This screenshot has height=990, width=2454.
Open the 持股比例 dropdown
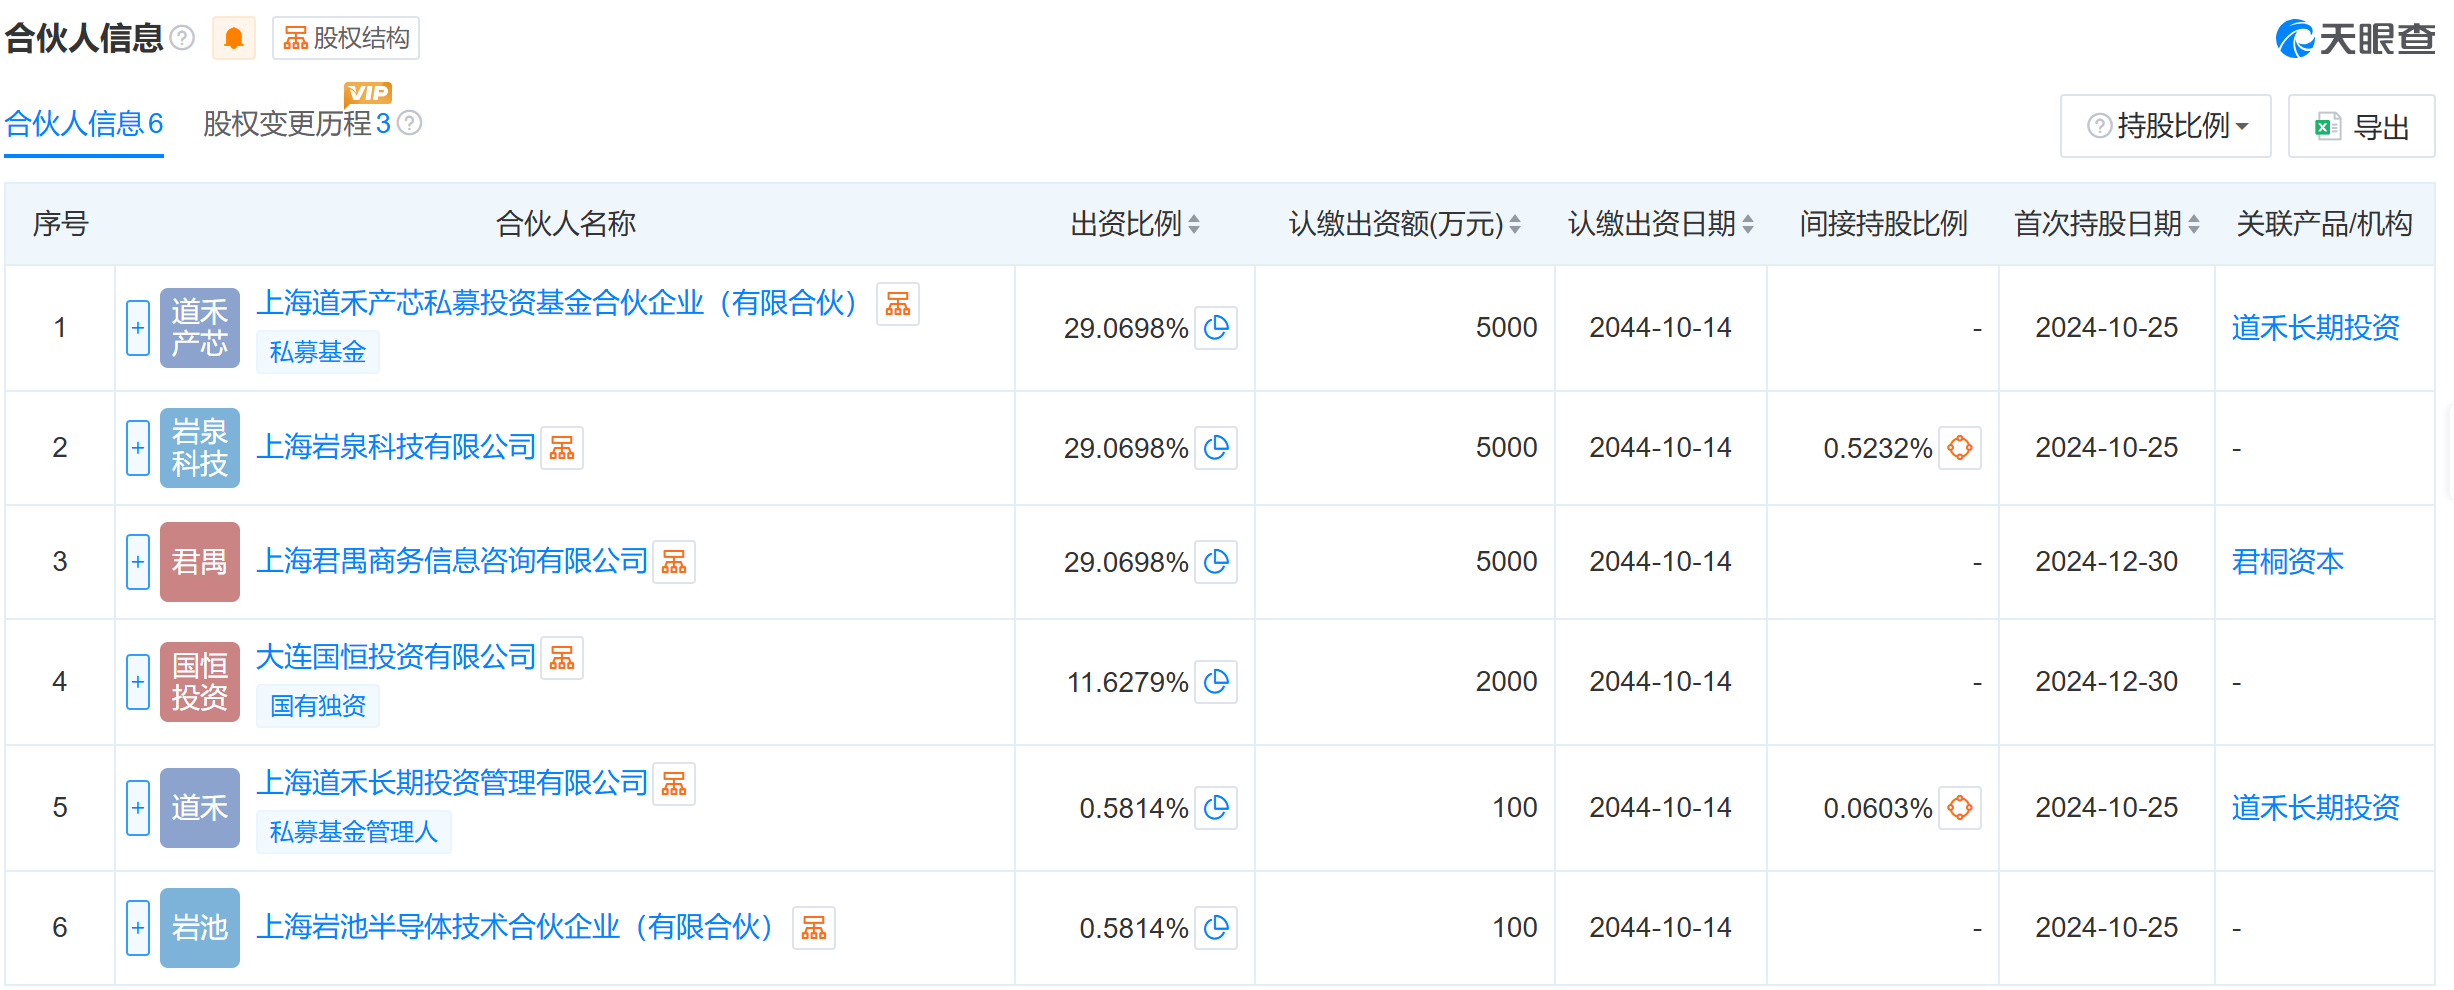(x=2166, y=126)
